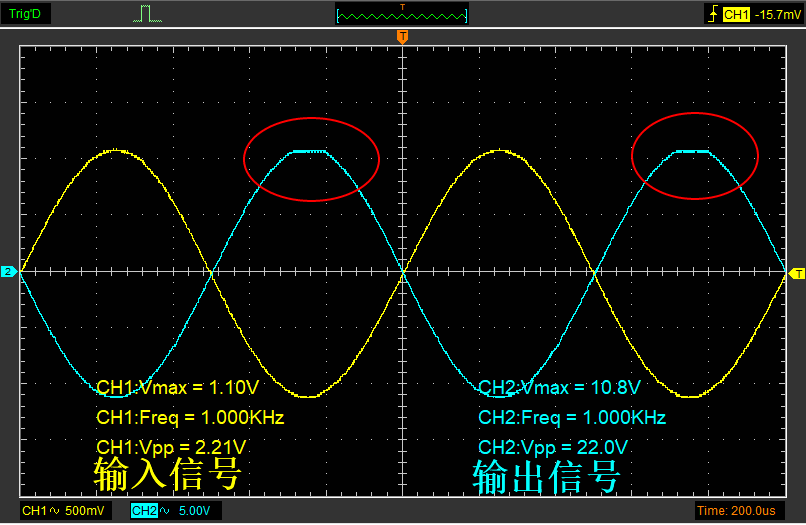Click the cyan channel 2 ground marker
The image size is (806, 525).
click(8, 272)
